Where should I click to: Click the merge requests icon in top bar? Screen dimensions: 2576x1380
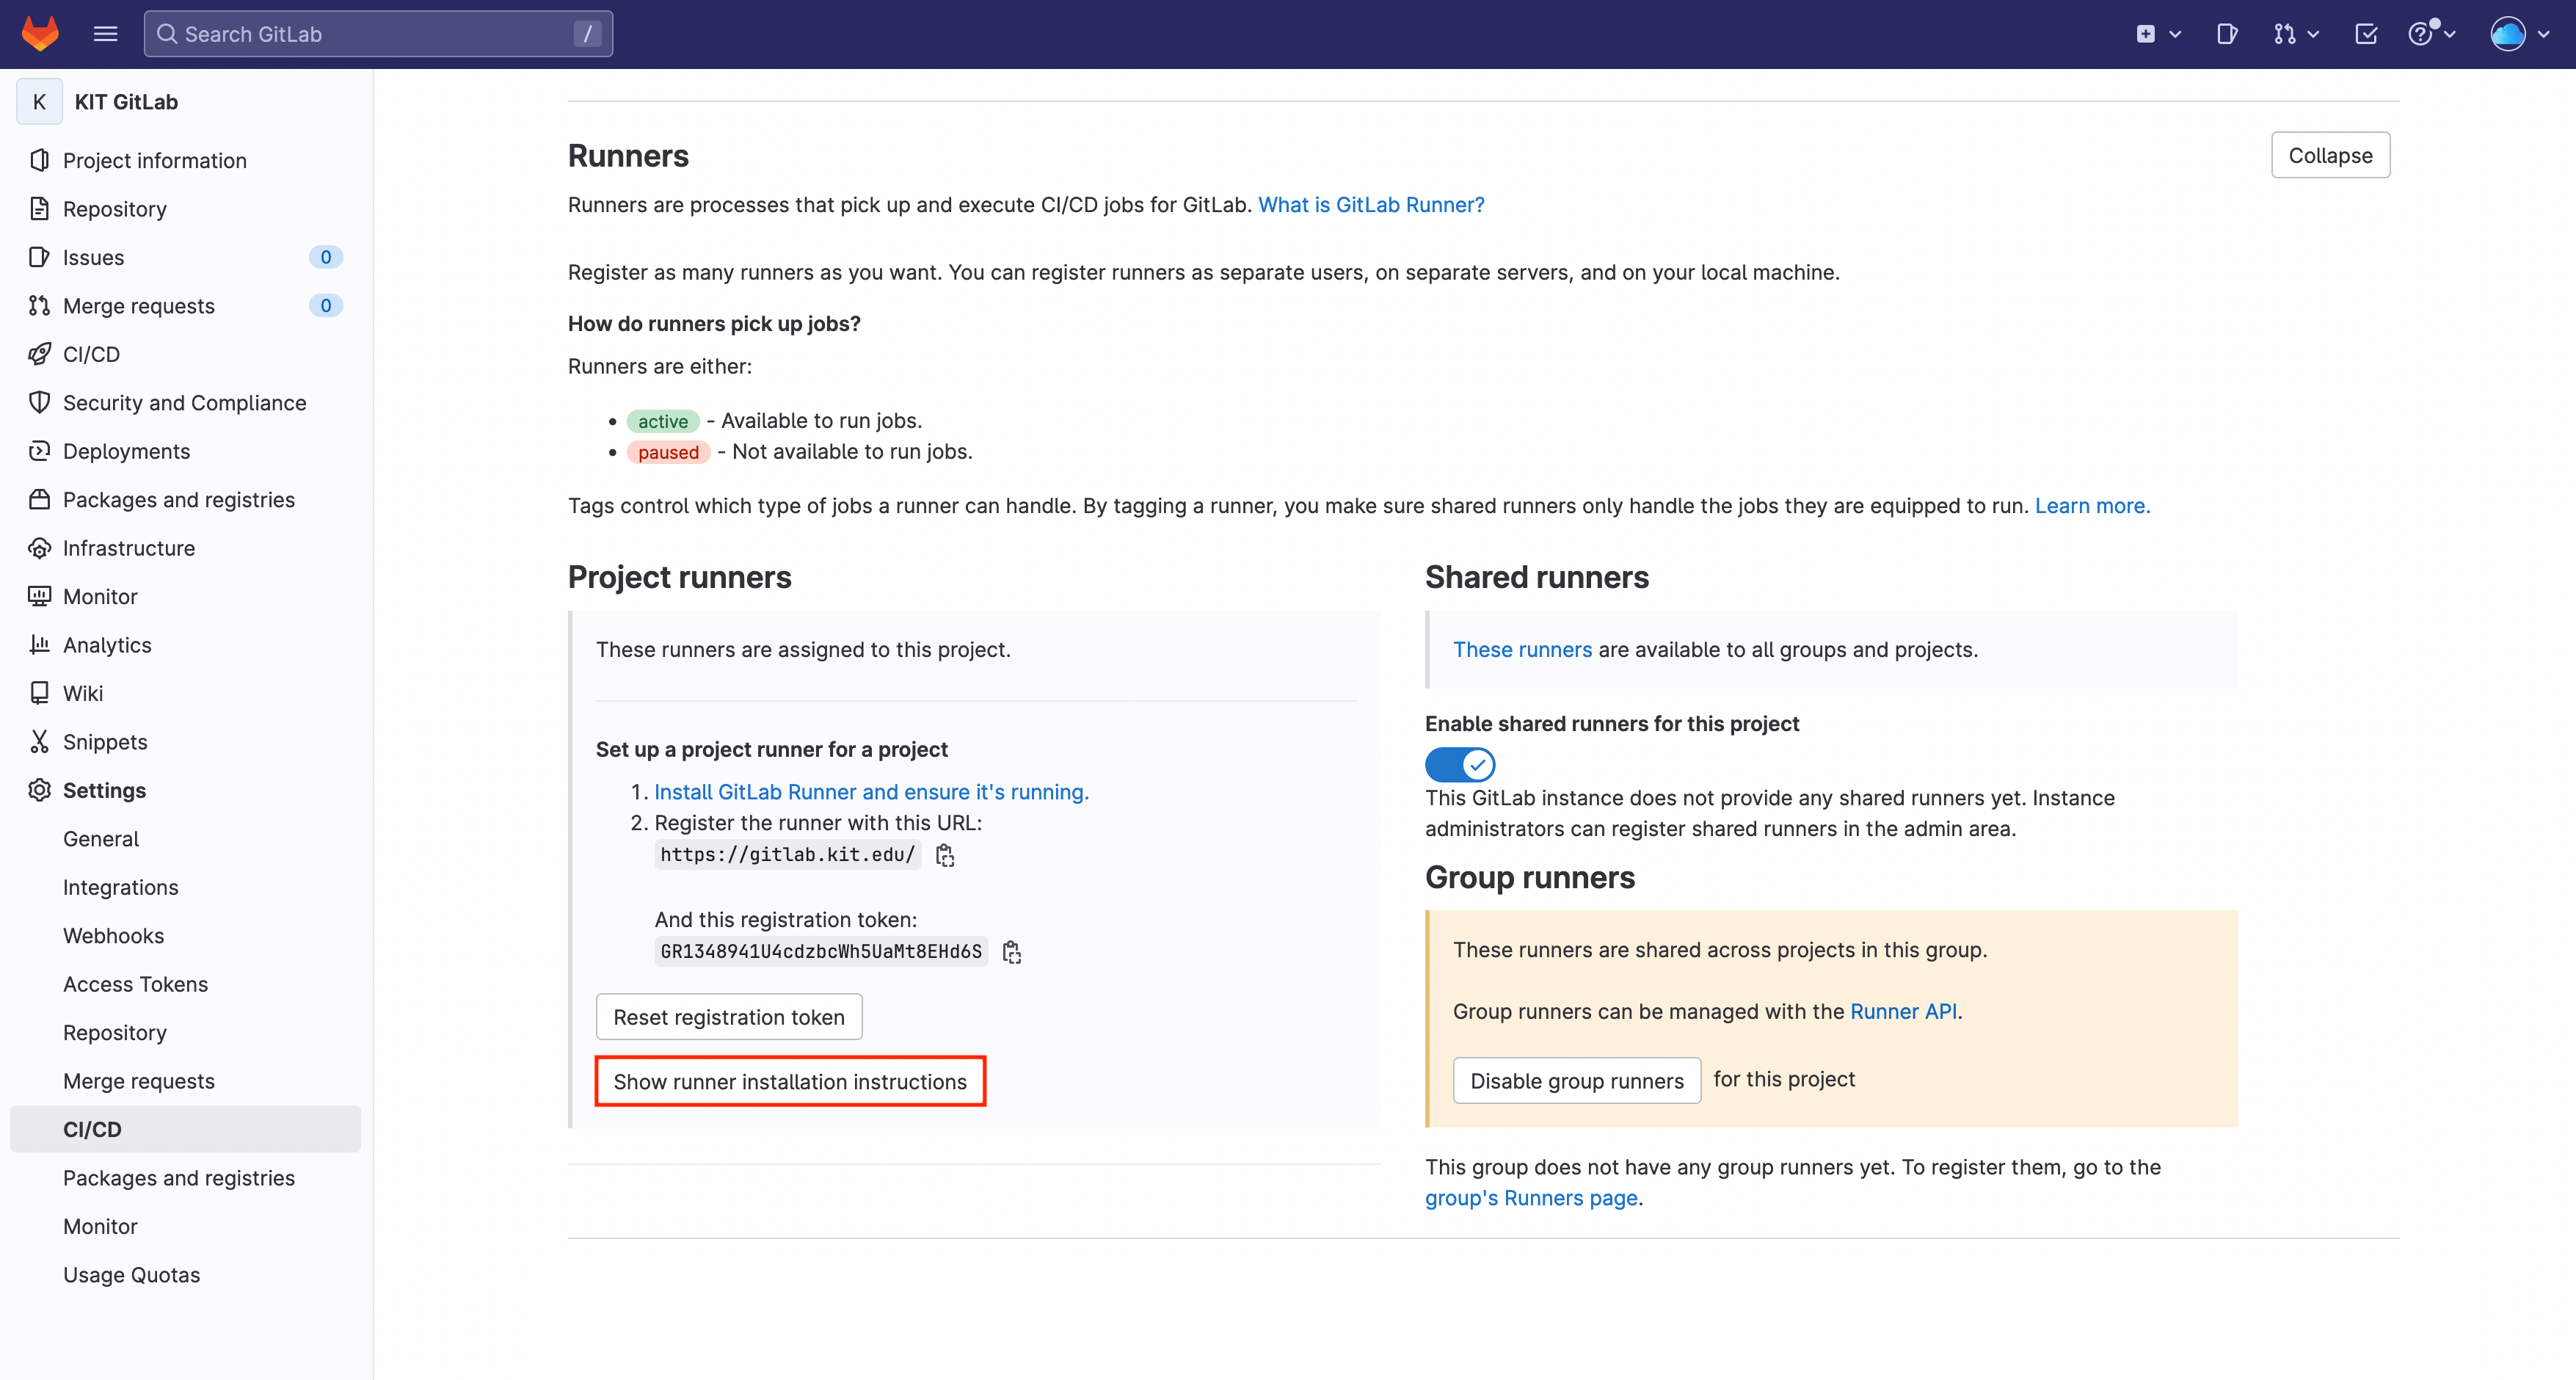click(x=2286, y=33)
